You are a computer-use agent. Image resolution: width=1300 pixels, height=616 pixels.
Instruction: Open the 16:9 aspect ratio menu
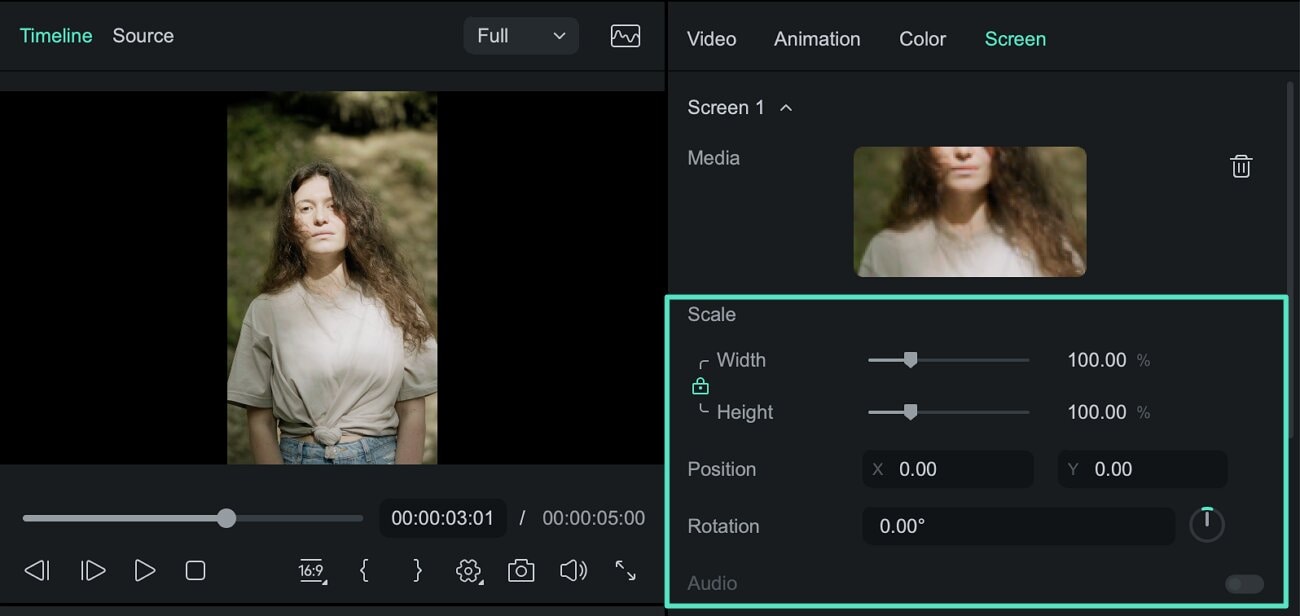tap(312, 571)
